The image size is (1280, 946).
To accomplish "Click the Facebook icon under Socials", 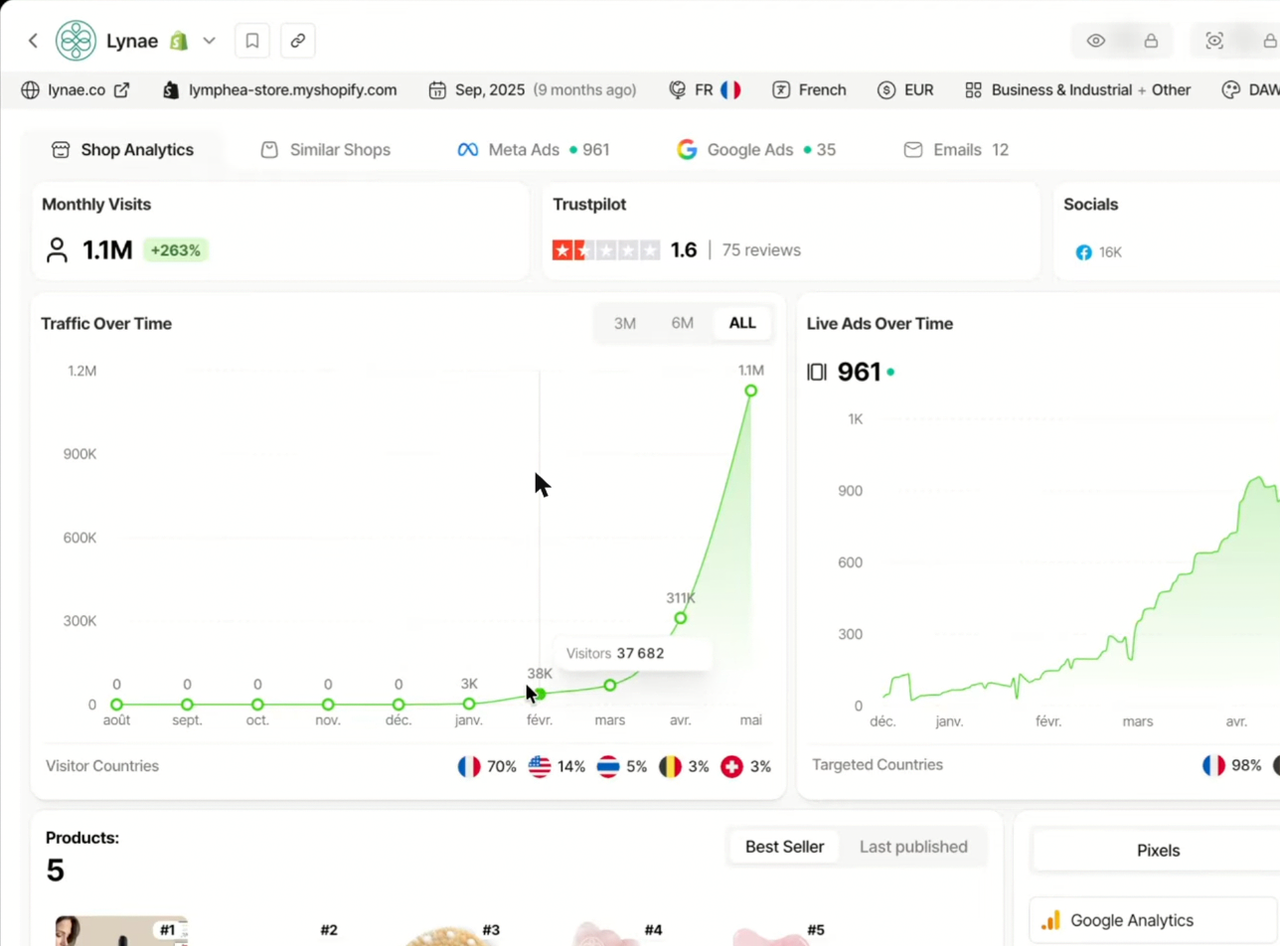I will click(1083, 253).
